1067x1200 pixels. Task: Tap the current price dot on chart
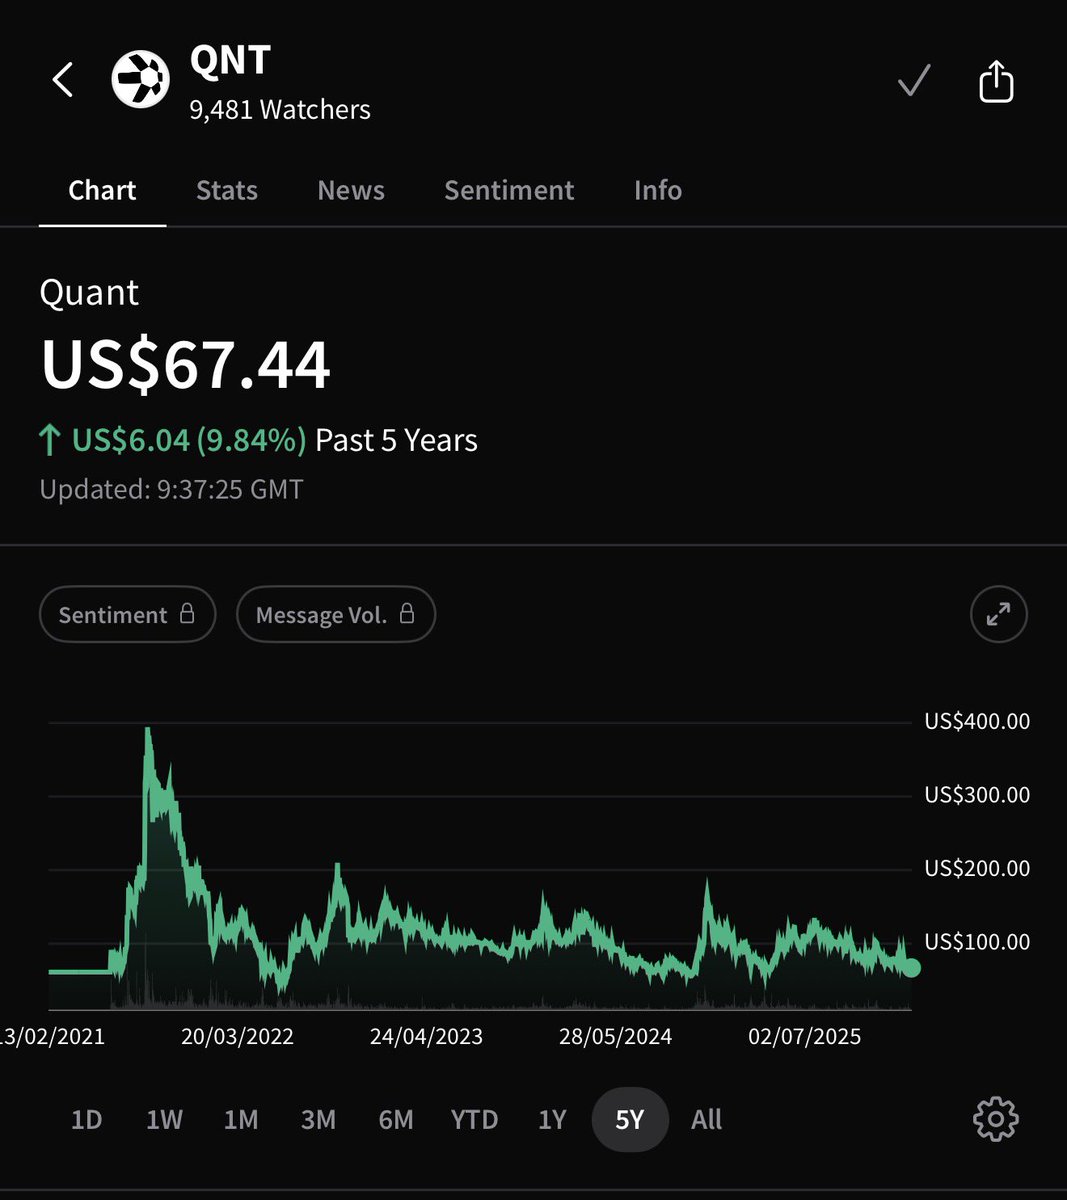pos(910,967)
